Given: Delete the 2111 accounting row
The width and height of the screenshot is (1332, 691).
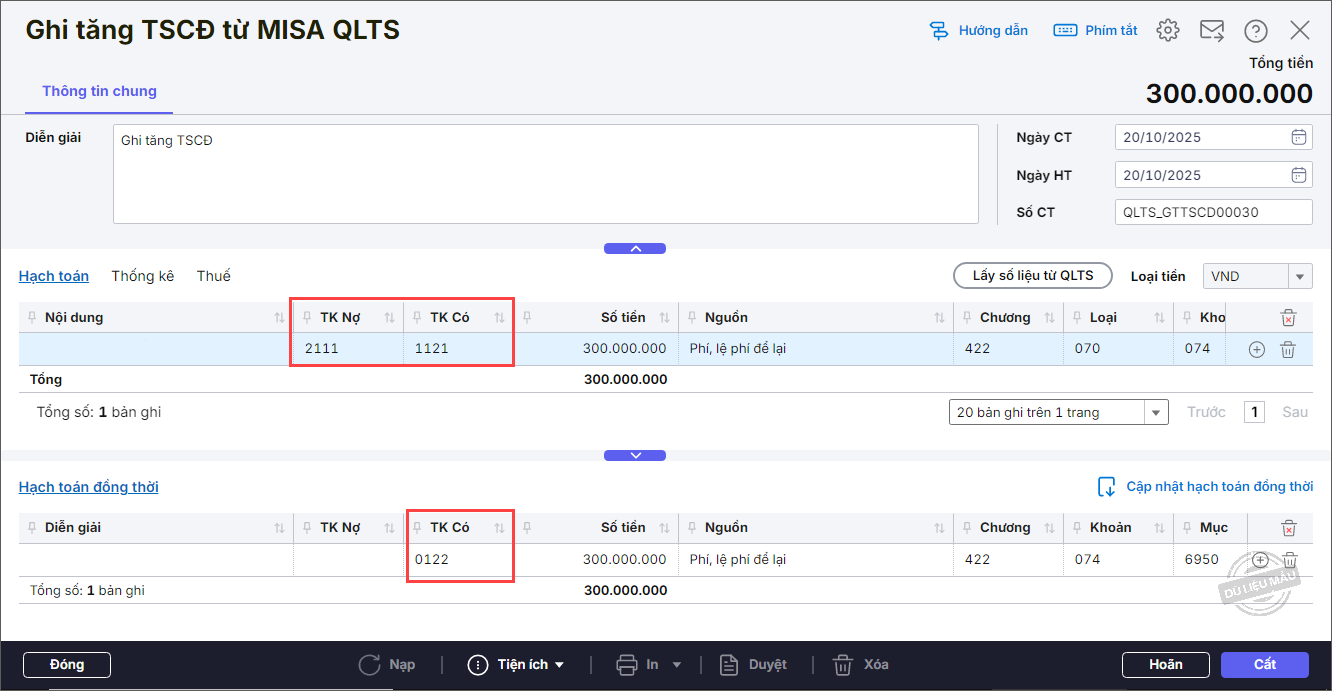Looking at the screenshot, I should tap(1288, 349).
